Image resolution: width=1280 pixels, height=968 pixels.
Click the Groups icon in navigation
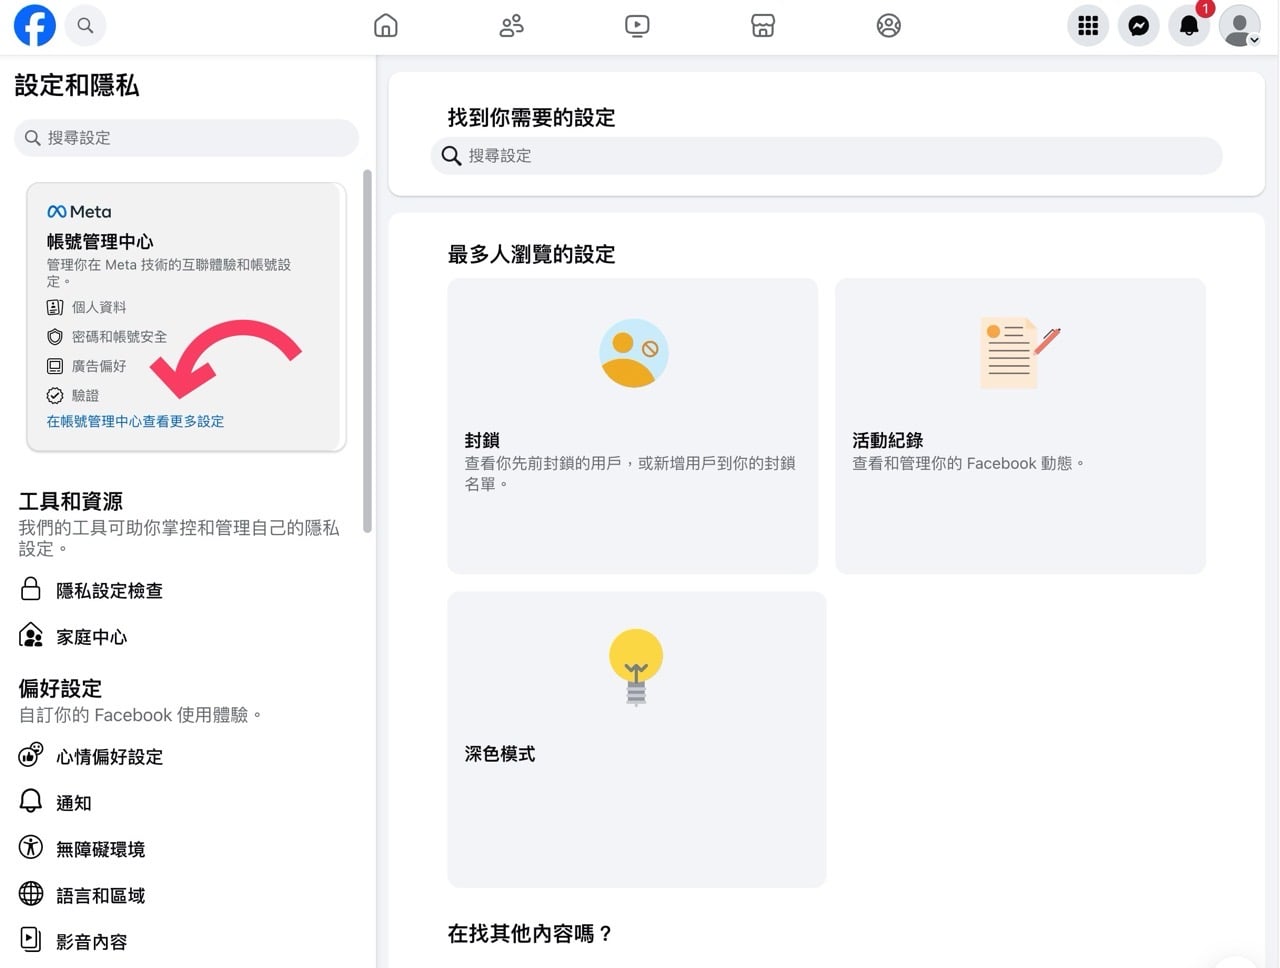pos(889,26)
